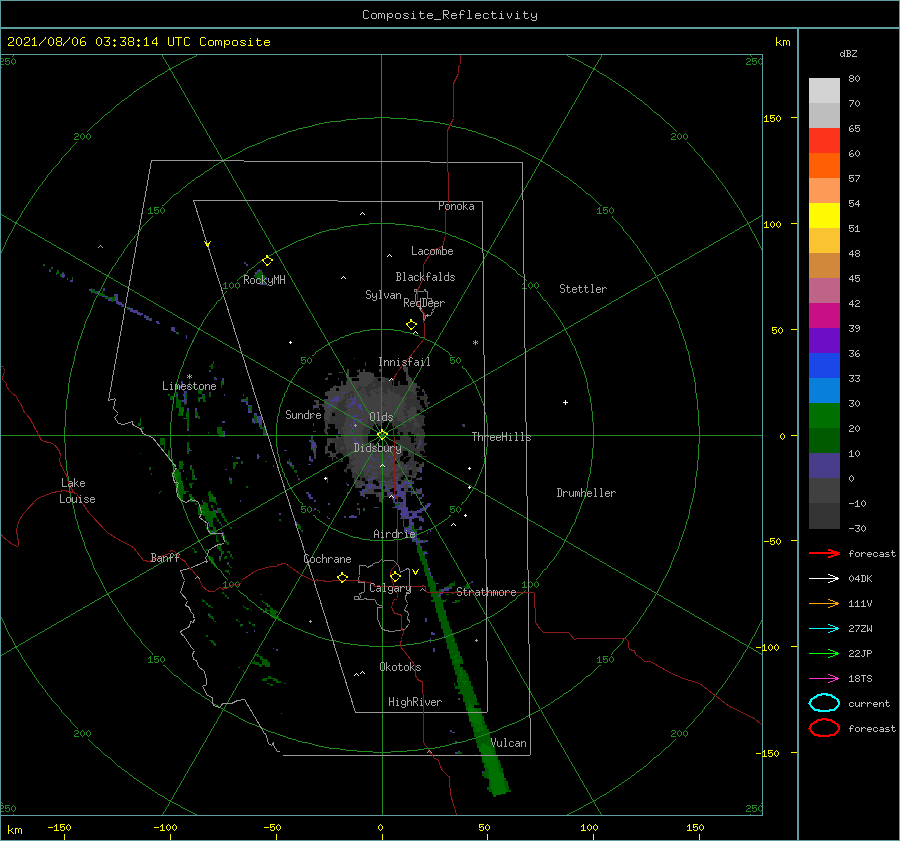Viewport: 900px width, 841px height.
Task: Click the Airdrie city label
Action: pos(394,534)
